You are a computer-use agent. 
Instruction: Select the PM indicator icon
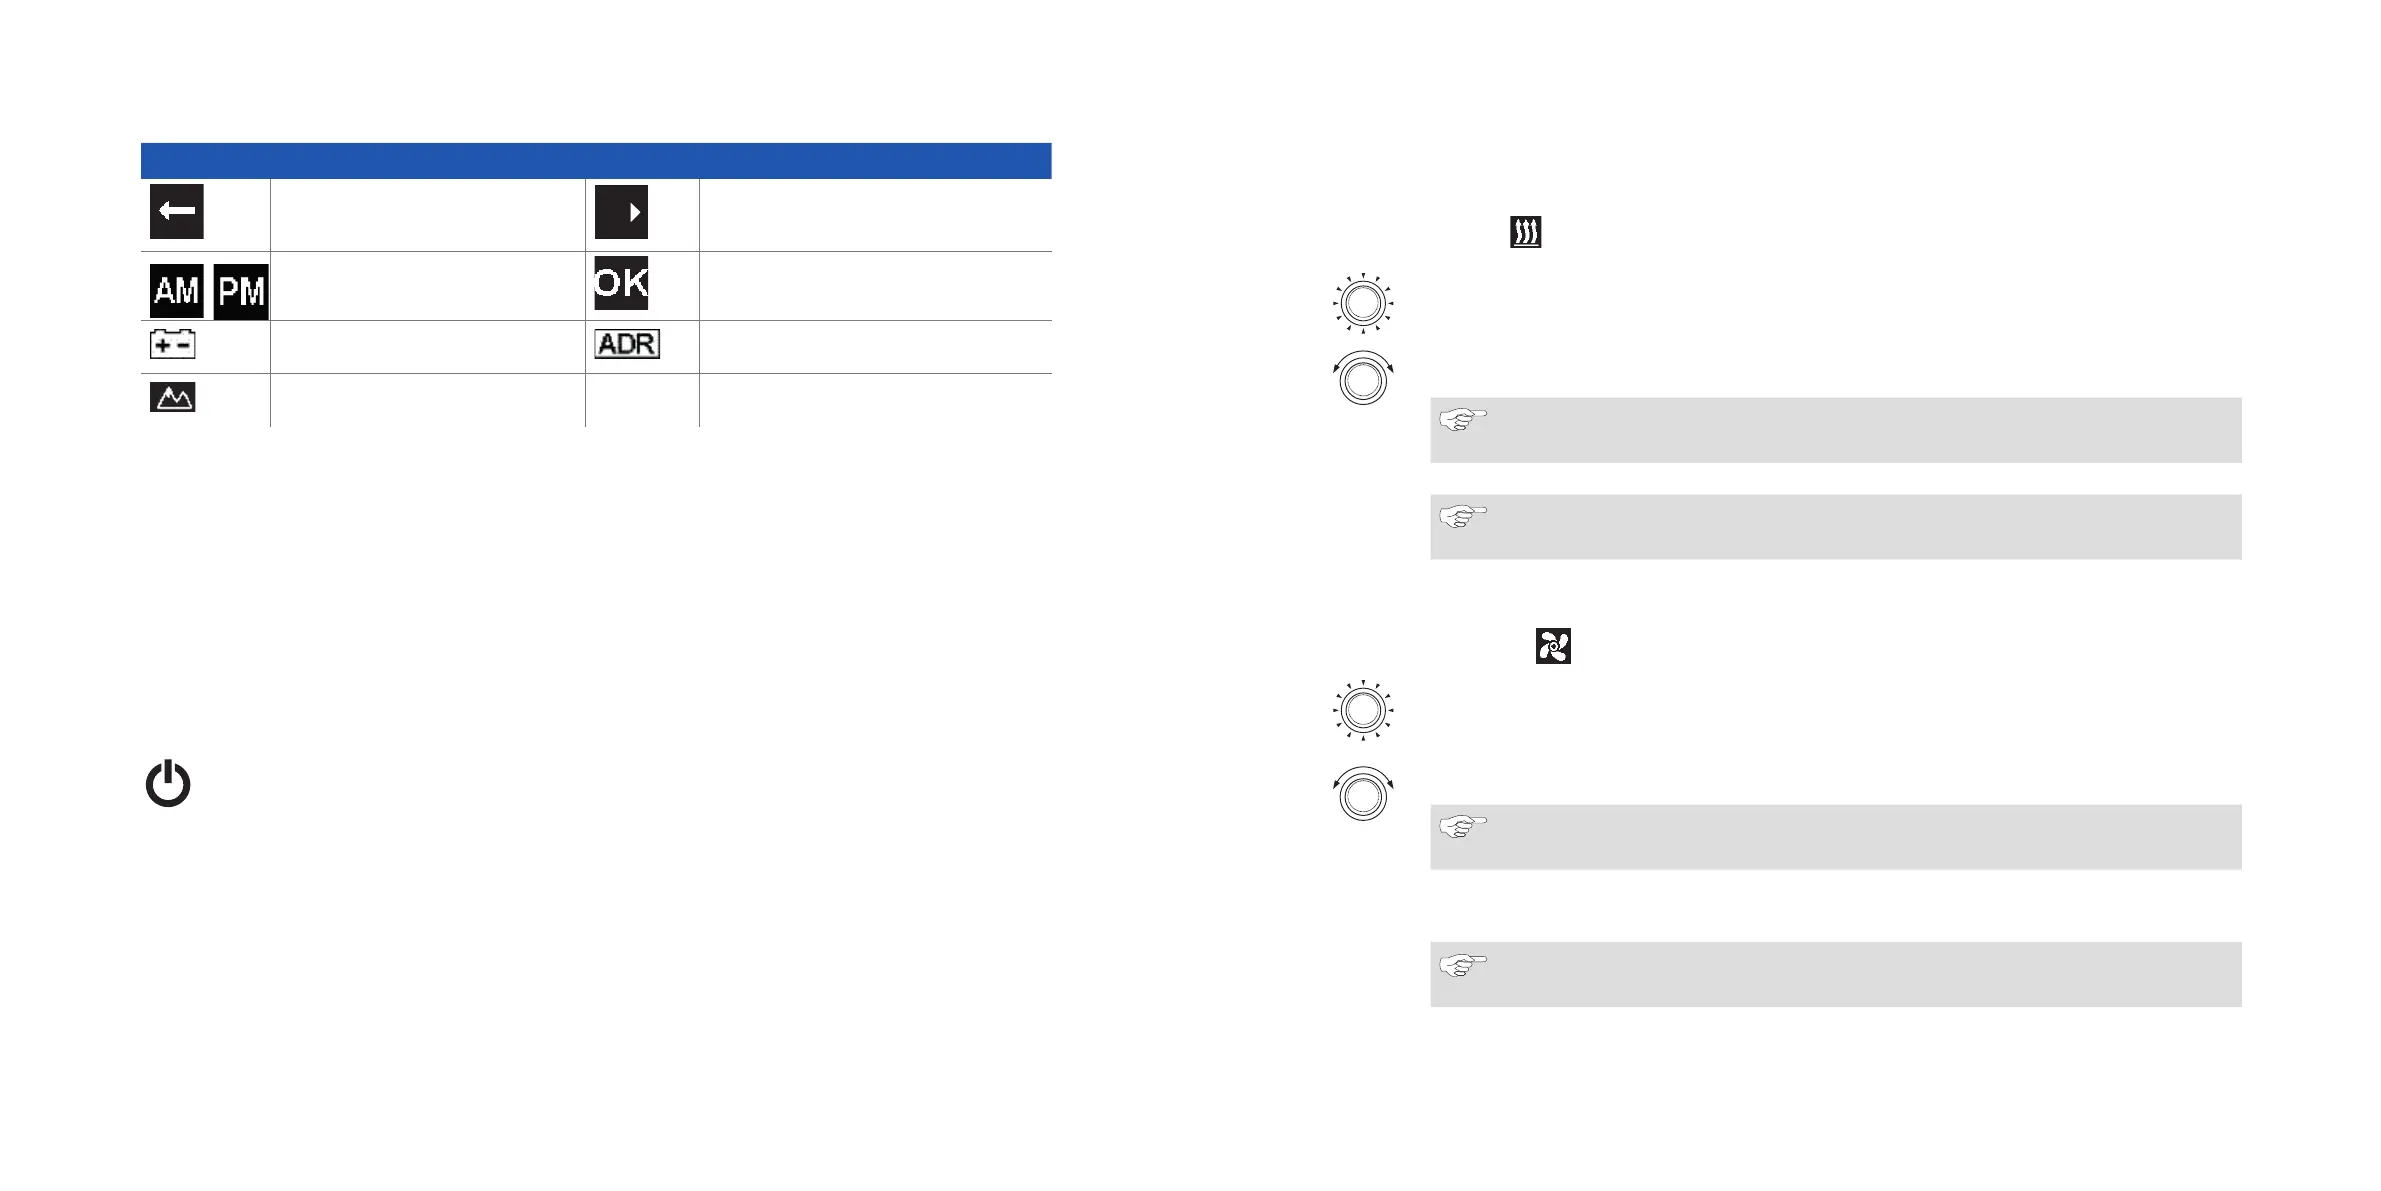coord(241,292)
